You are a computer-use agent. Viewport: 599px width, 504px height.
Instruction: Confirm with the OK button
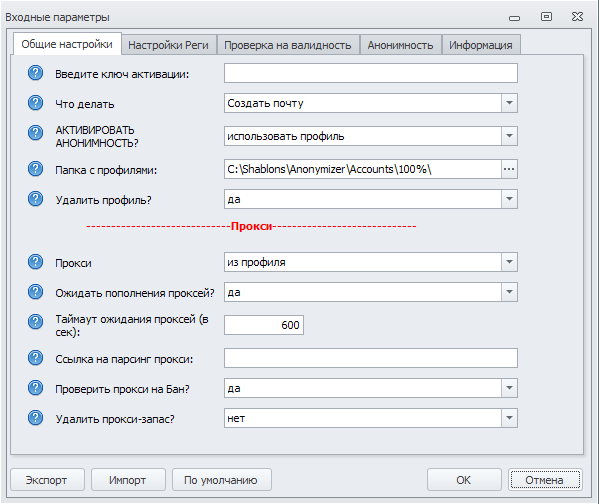coord(464,480)
